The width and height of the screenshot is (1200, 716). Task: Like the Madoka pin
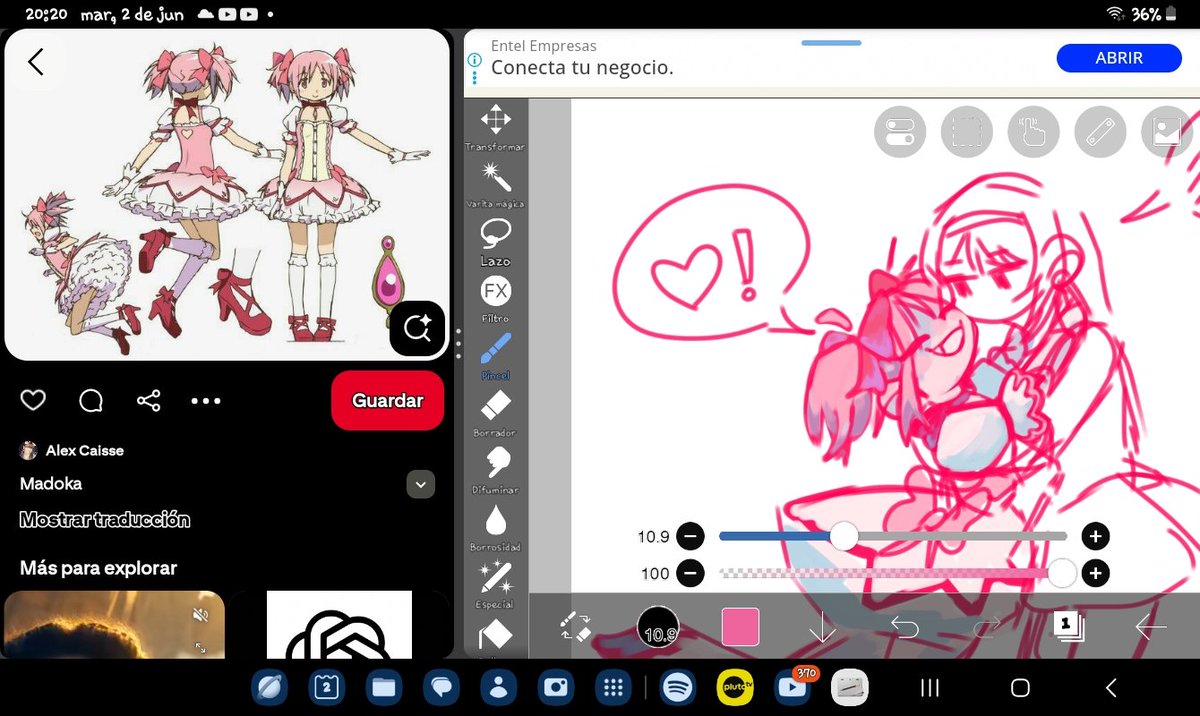[33, 401]
